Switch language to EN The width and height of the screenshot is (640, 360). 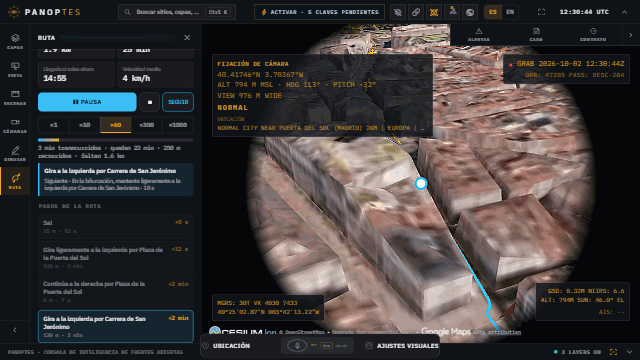510,12
